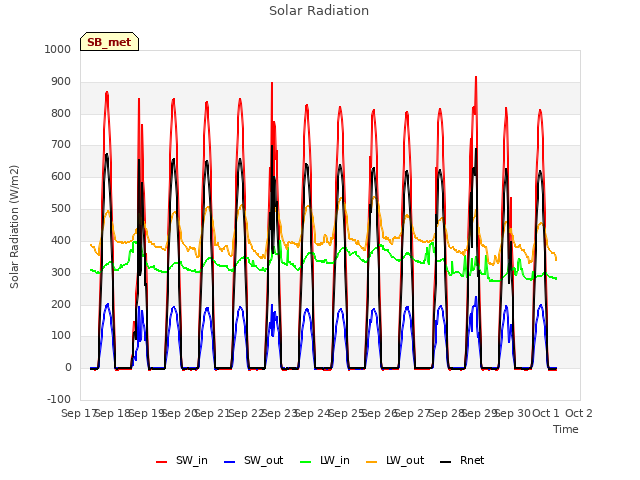640x480 pixels.
Task: Click the Time x-axis label
Action: click(566, 429)
